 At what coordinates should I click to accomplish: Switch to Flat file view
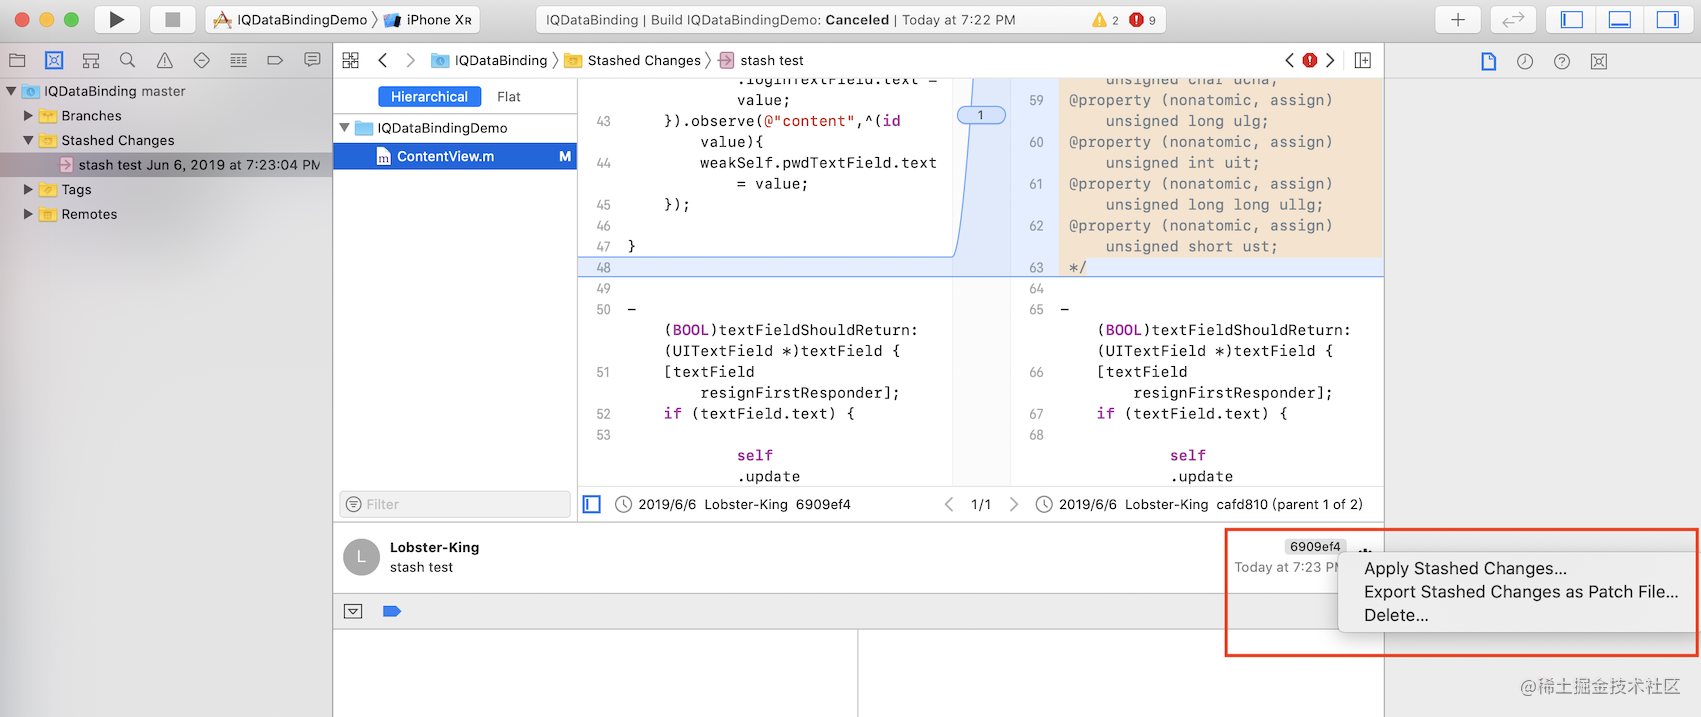click(x=508, y=97)
